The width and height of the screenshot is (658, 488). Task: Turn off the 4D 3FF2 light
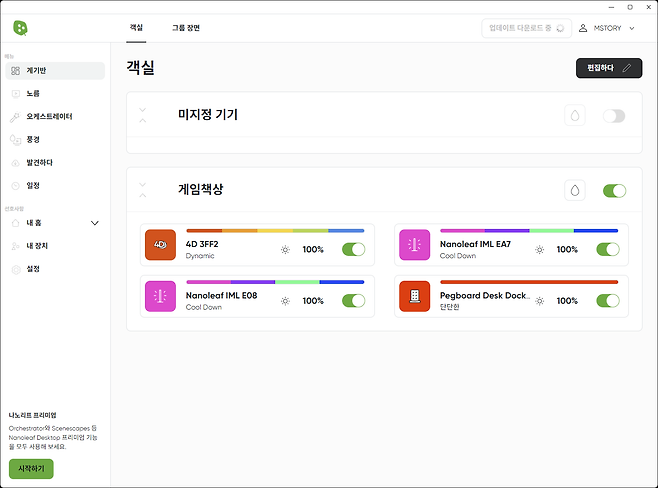pos(353,249)
